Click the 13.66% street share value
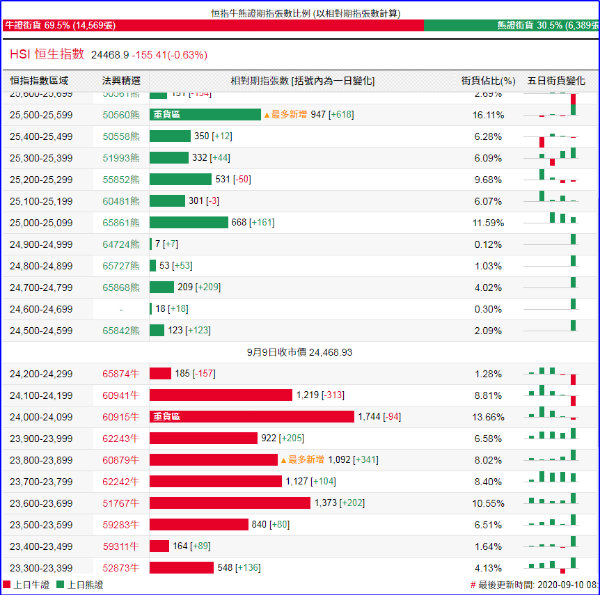 (x=488, y=417)
